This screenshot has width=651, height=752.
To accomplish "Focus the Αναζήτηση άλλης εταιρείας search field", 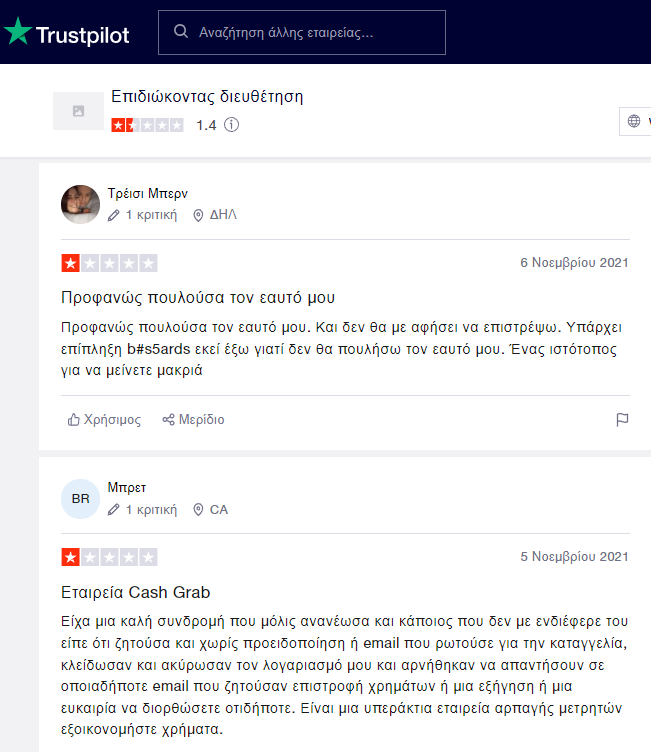I will pyautogui.click(x=302, y=32).
